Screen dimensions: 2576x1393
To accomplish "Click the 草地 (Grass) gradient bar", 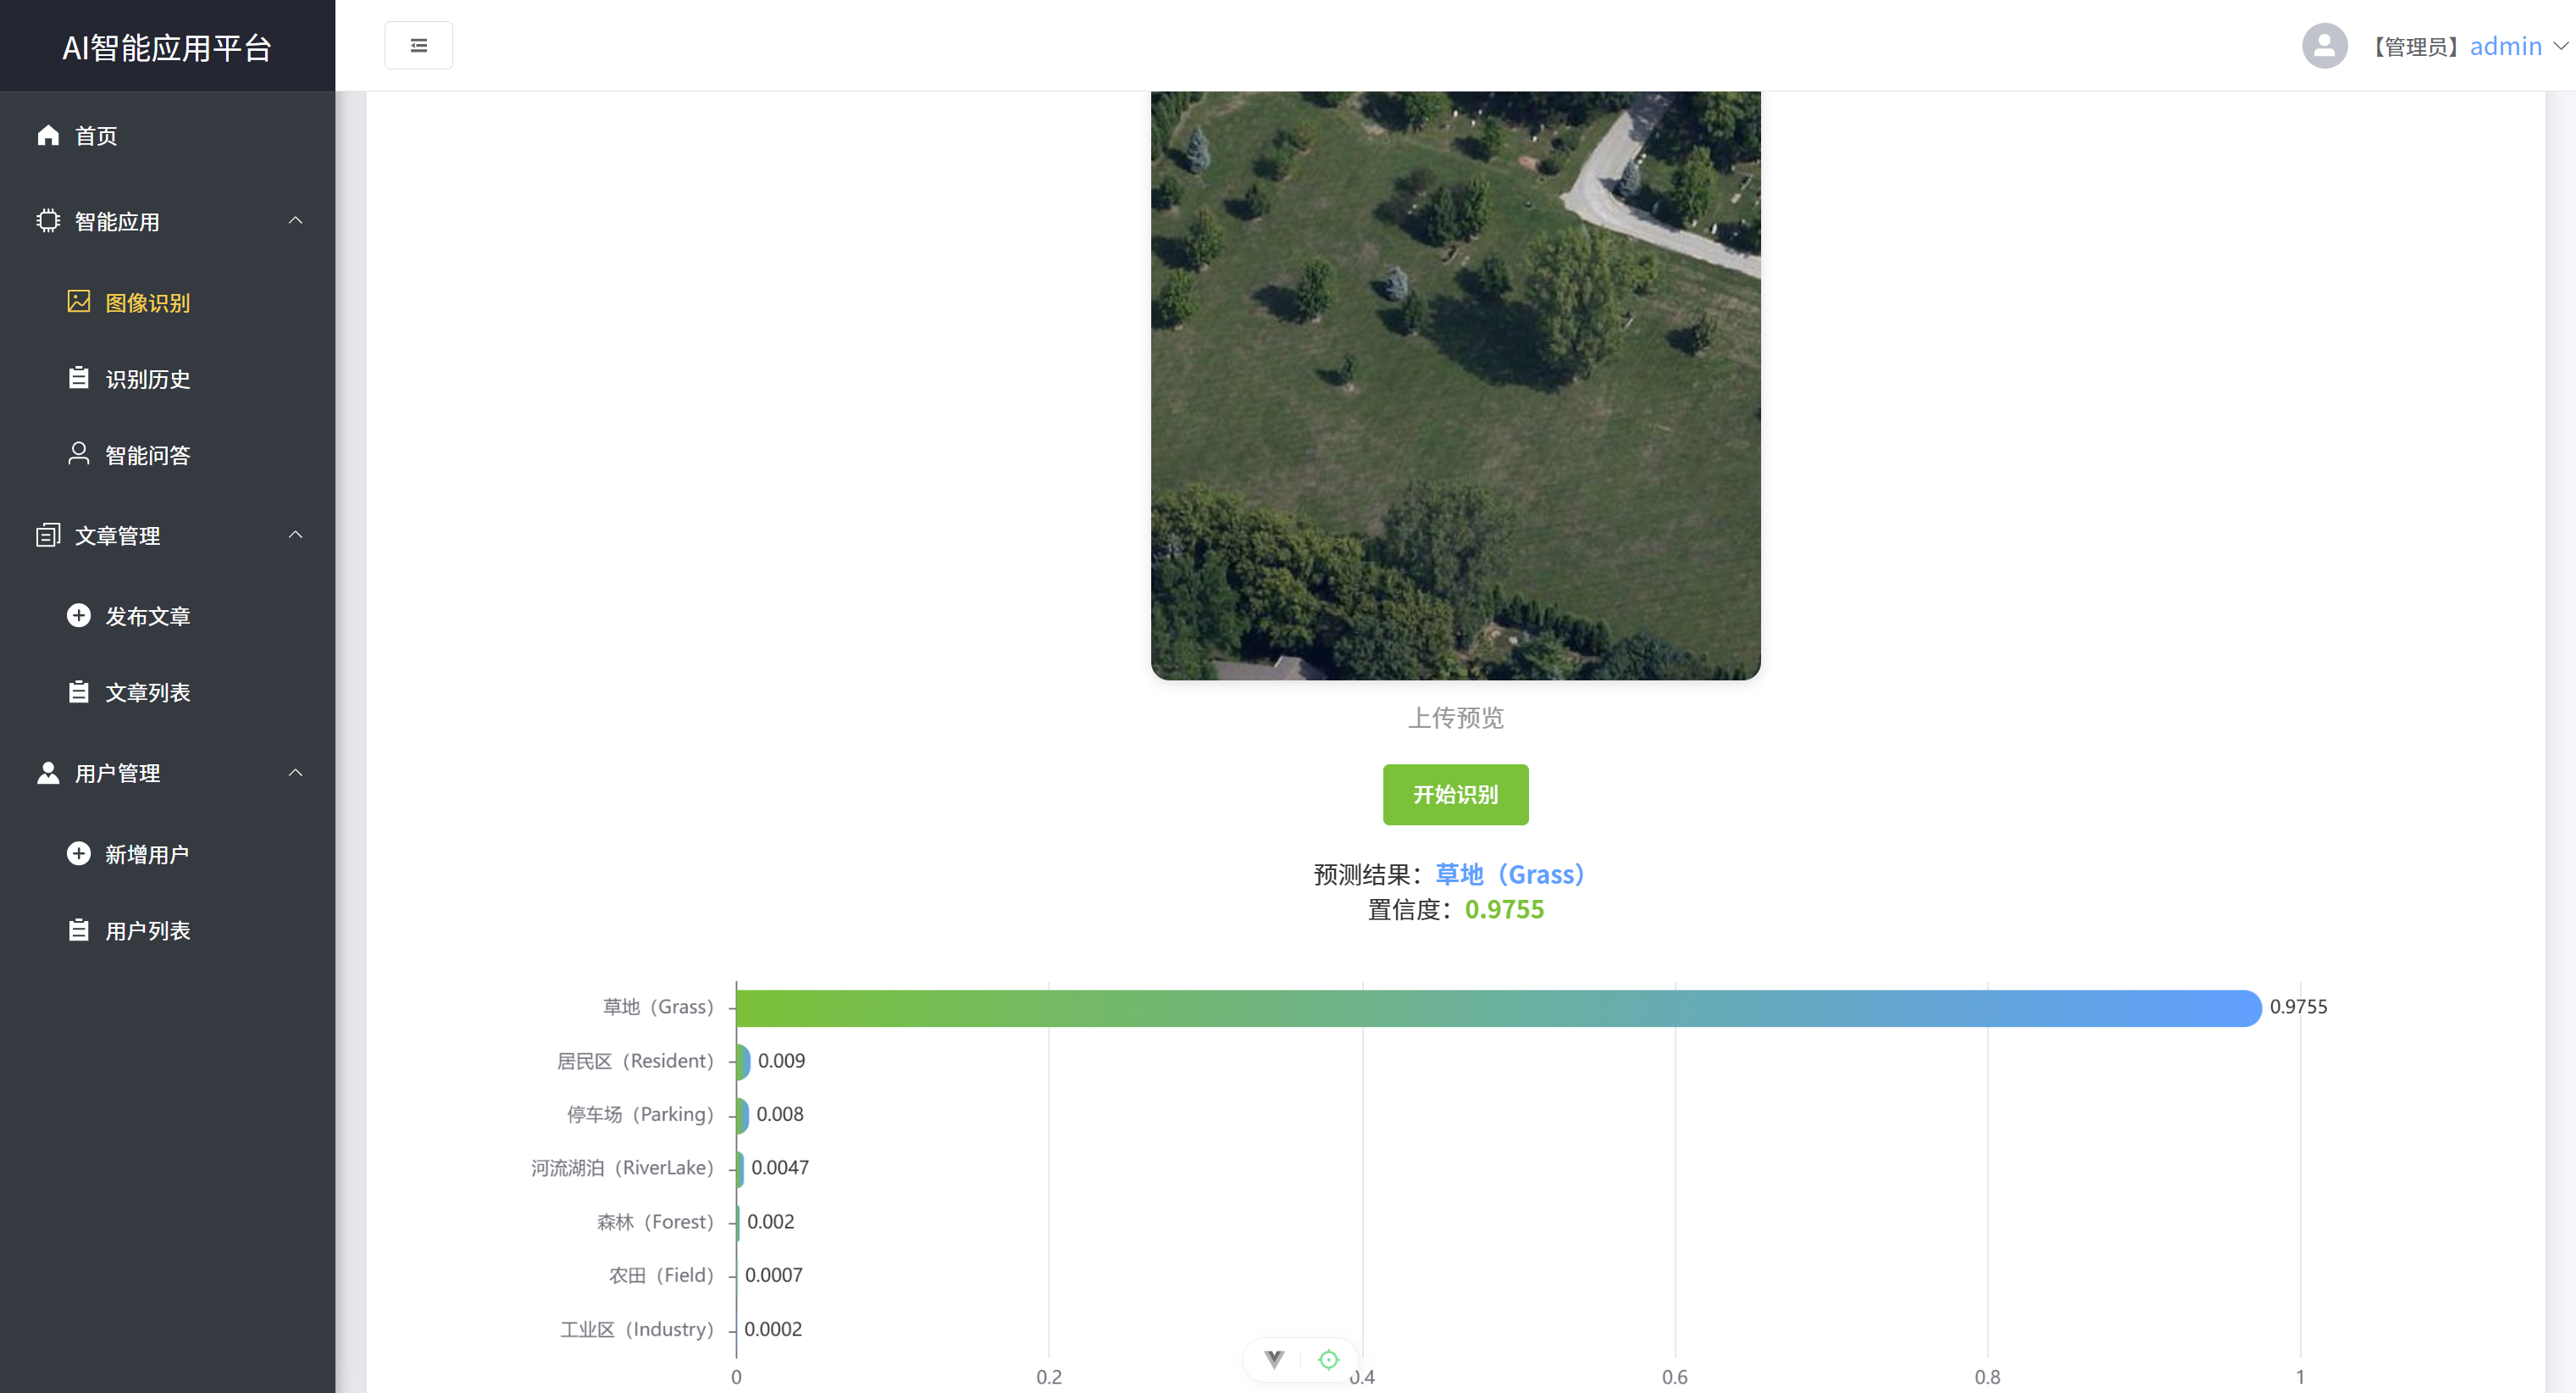I will [1497, 1008].
